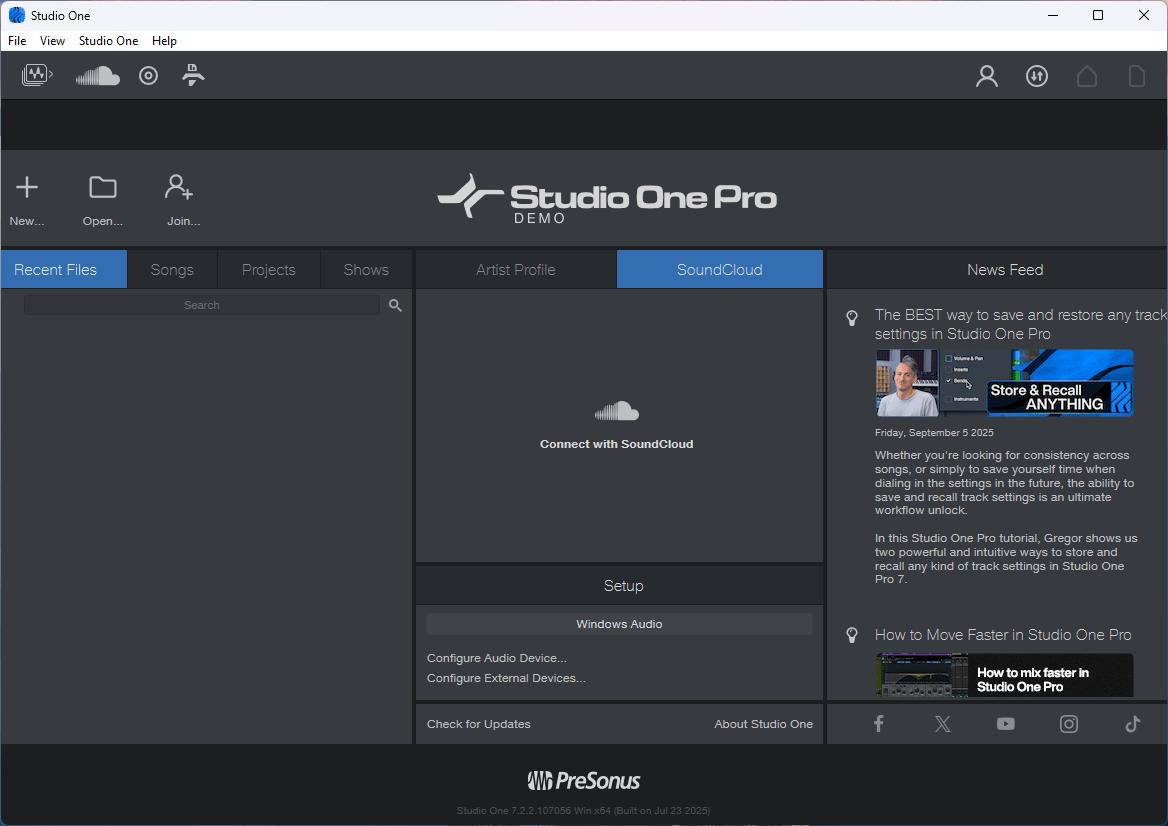The height and width of the screenshot is (826, 1168).
Task: Open the Facebook social icon
Action: point(879,724)
